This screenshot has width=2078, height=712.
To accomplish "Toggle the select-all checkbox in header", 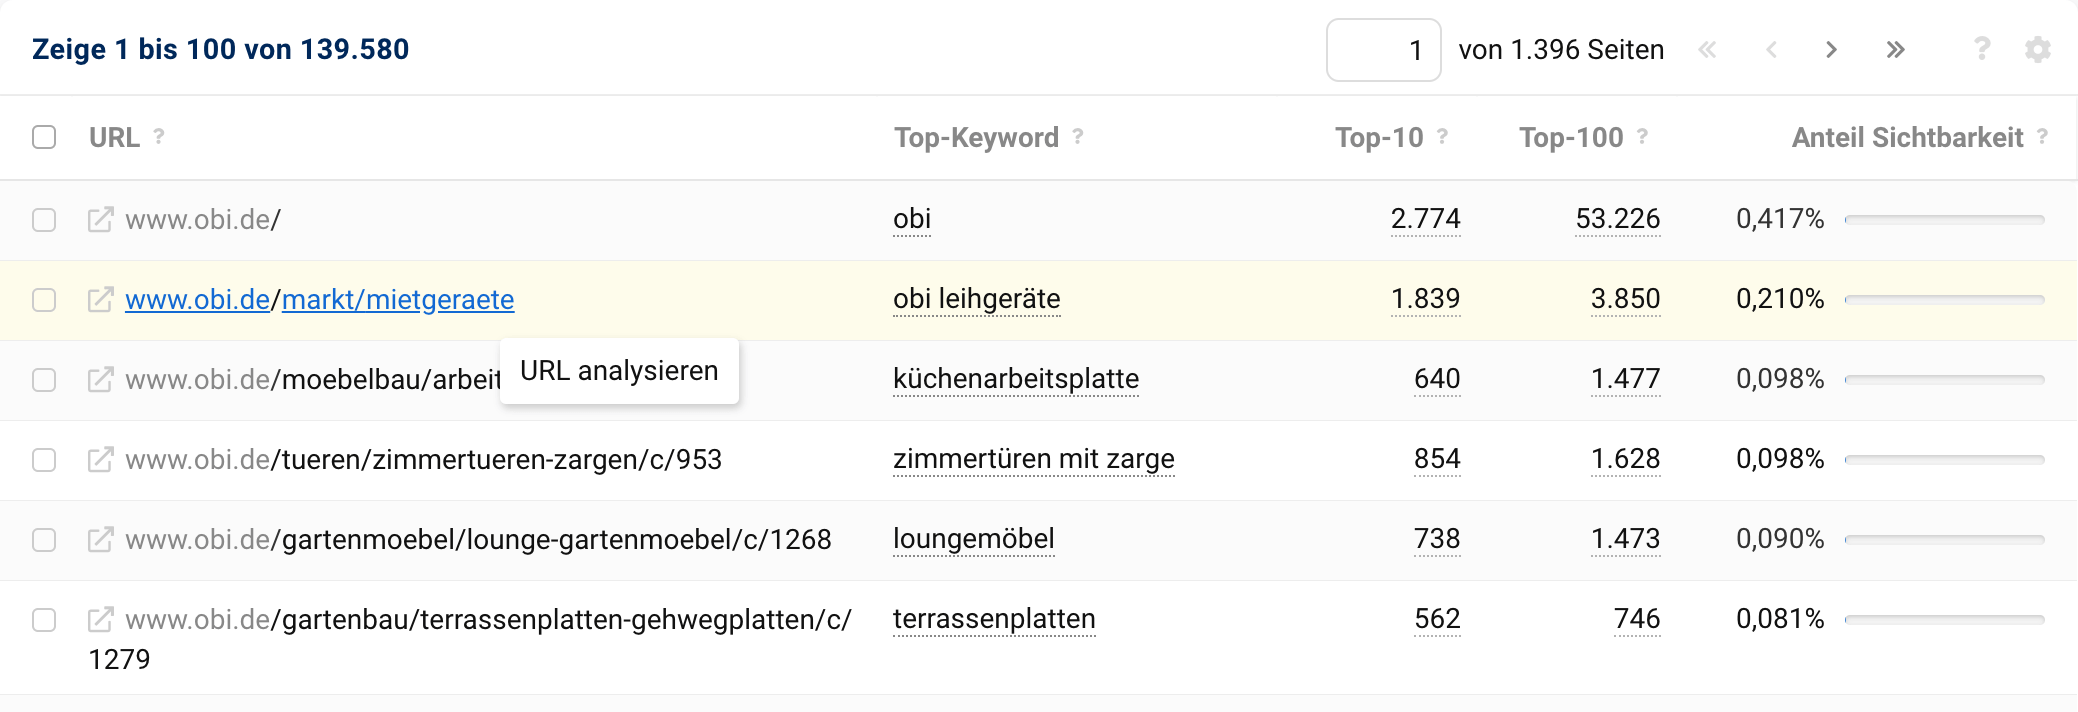I will tap(44, 137).
